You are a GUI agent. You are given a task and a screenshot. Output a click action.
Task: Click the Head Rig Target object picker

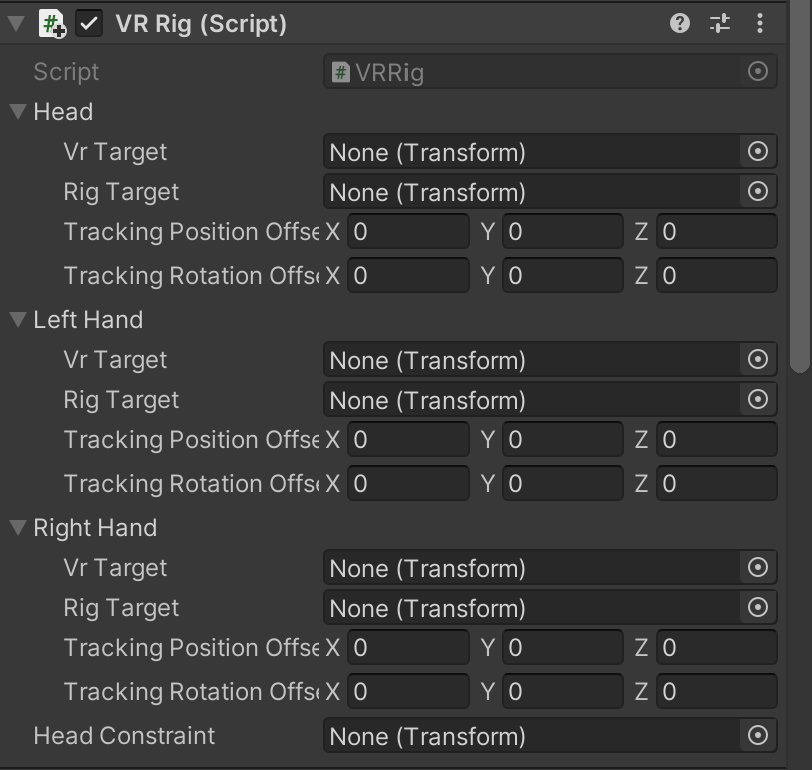coord(758,192)
